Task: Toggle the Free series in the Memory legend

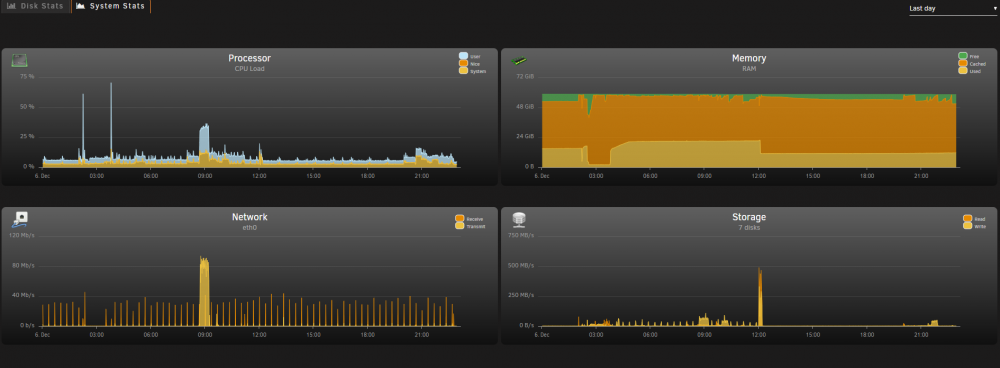Action: point(969,56)
